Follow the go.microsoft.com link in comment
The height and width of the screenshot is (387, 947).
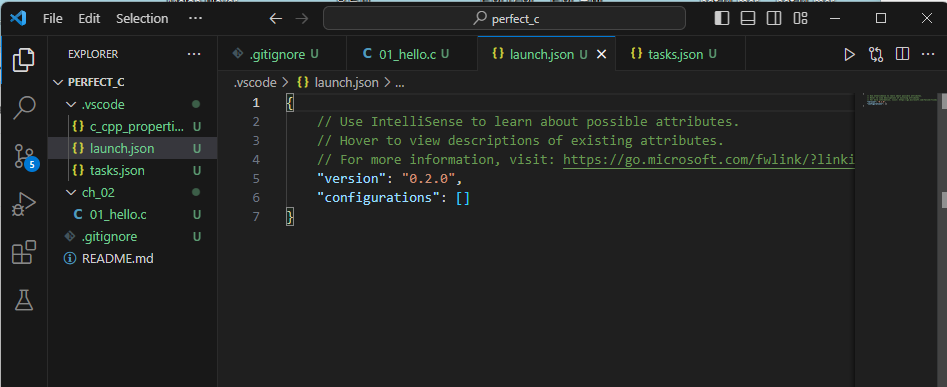(708, 159)
